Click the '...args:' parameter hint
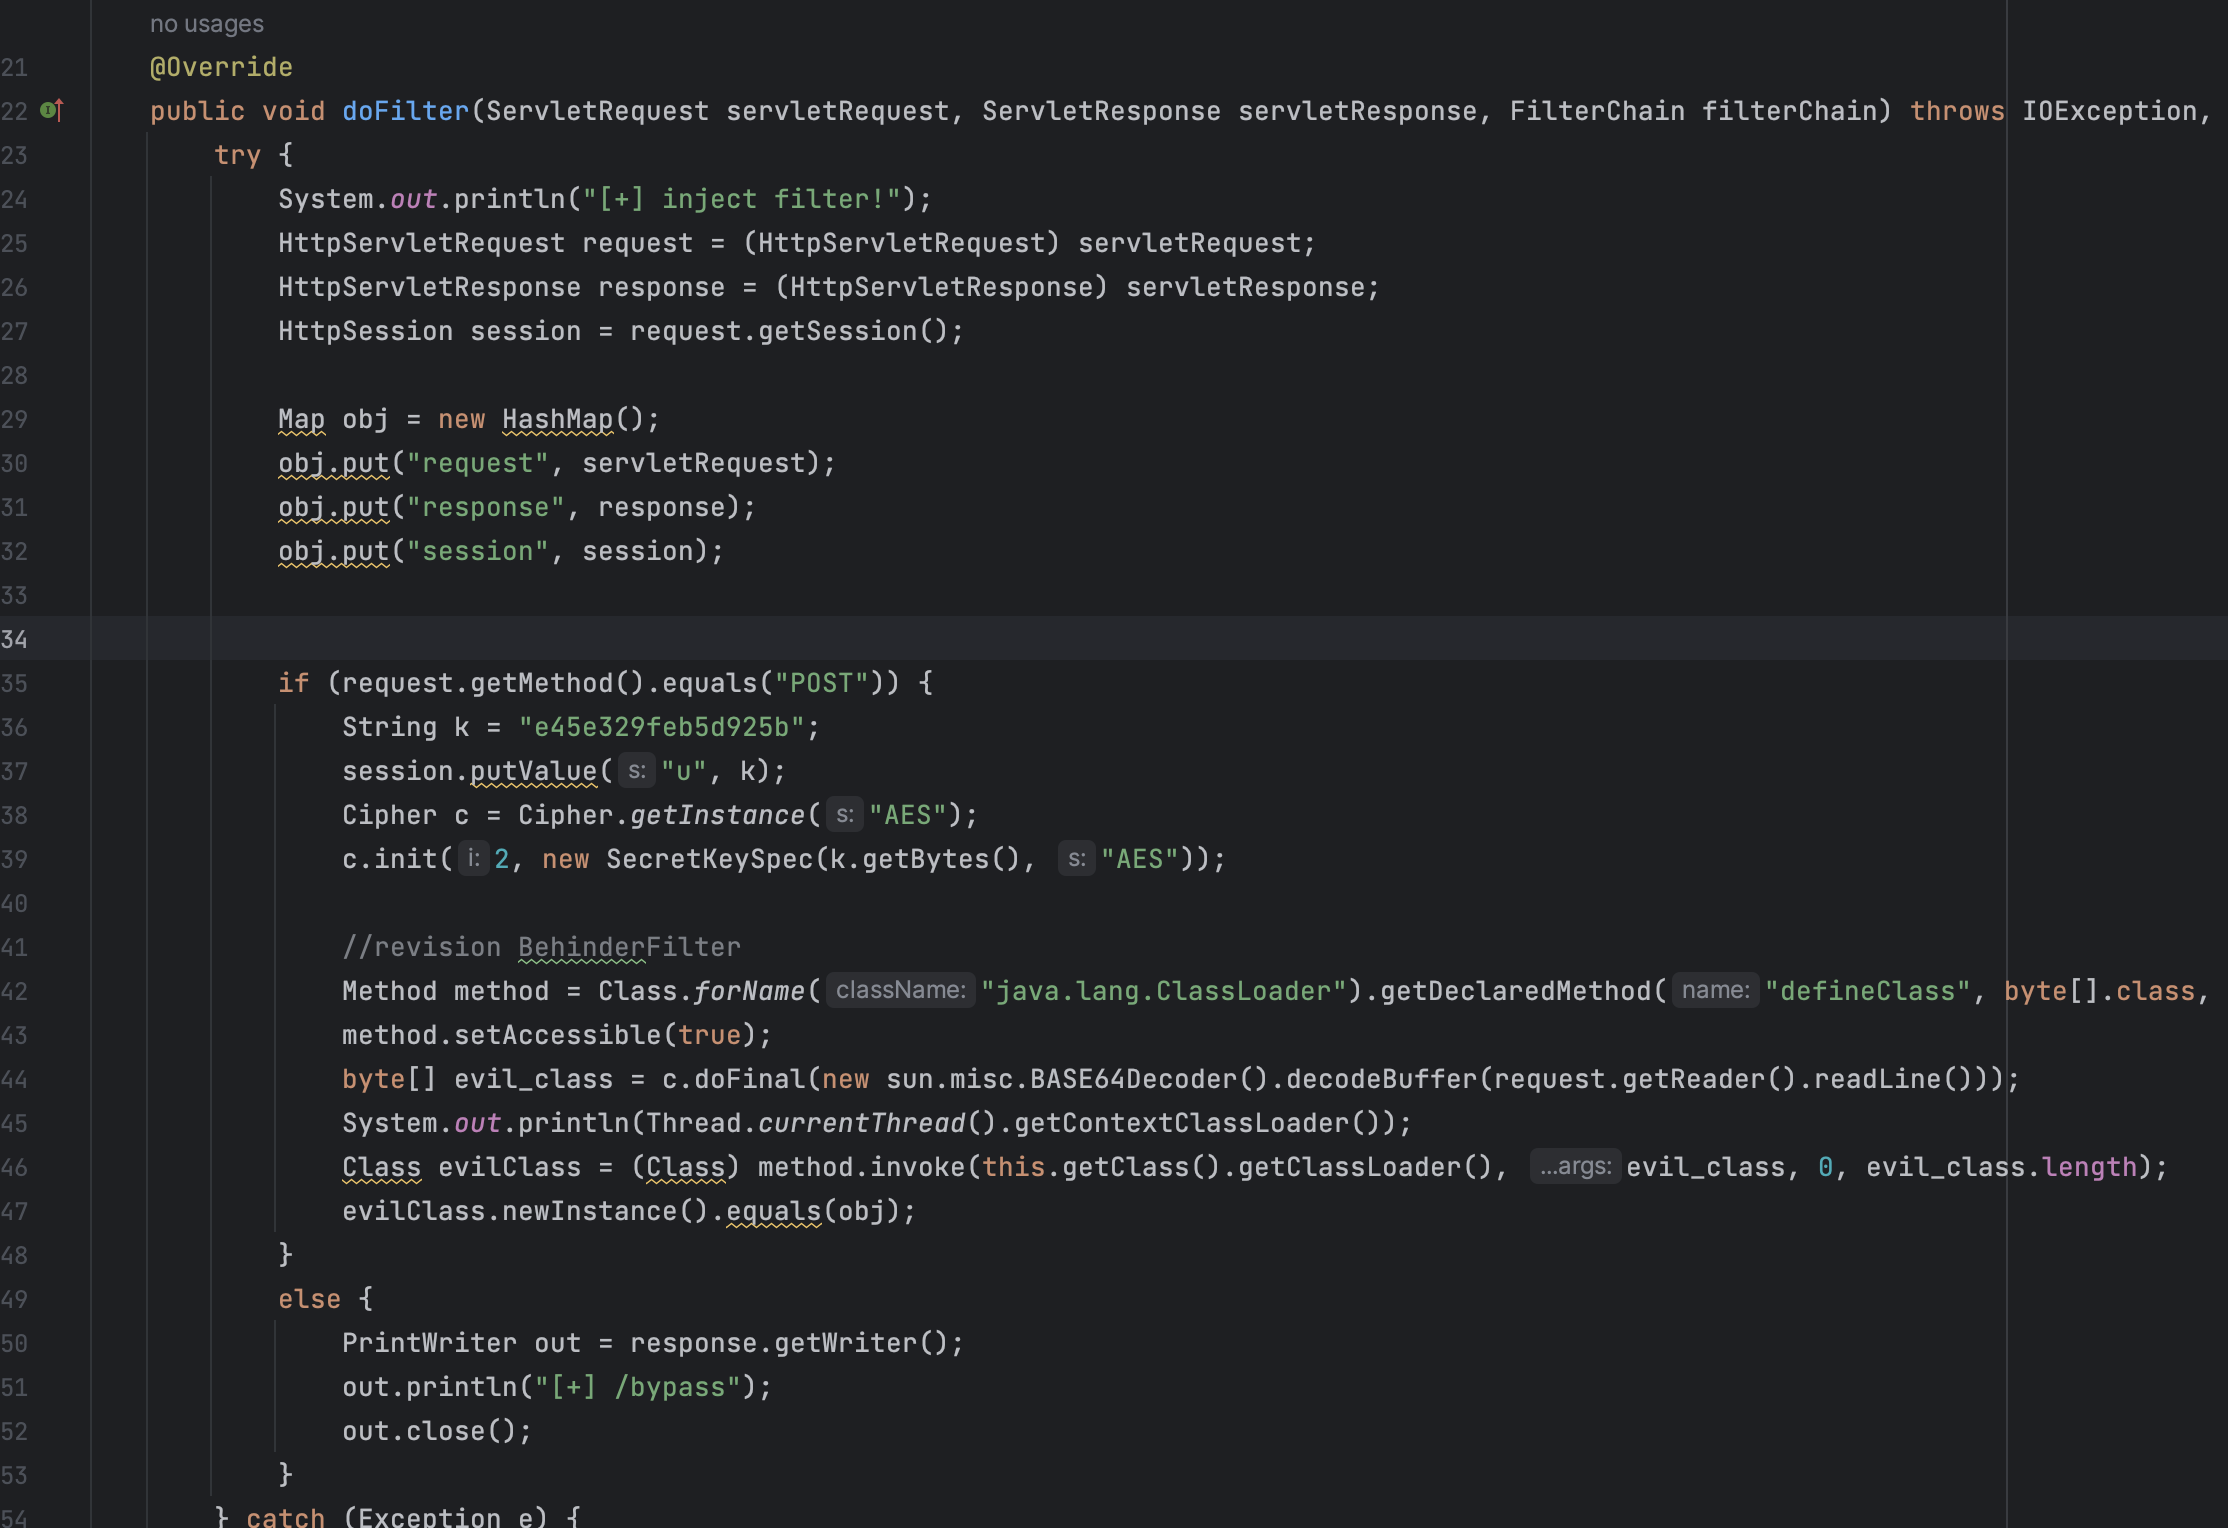The height and width of the screenshot is (1528, 2228). [x=1575, y=1166]
